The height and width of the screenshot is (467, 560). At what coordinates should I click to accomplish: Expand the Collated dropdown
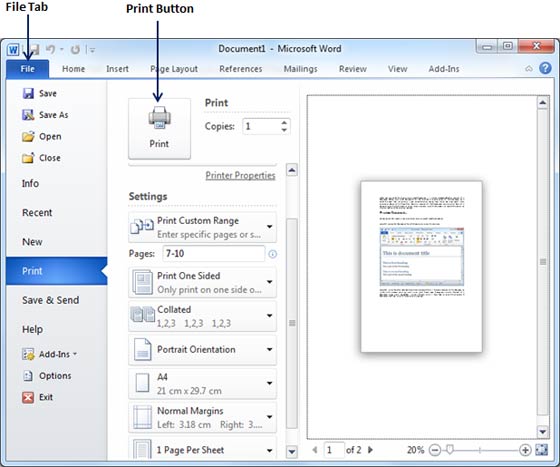click(x=202, y=316)
